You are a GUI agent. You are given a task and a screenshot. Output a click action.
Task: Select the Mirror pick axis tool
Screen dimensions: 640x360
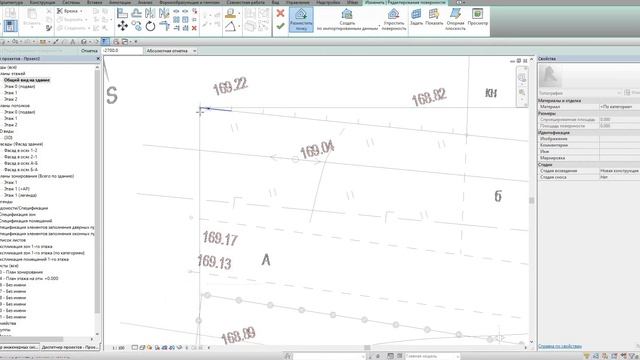[150, 13]
